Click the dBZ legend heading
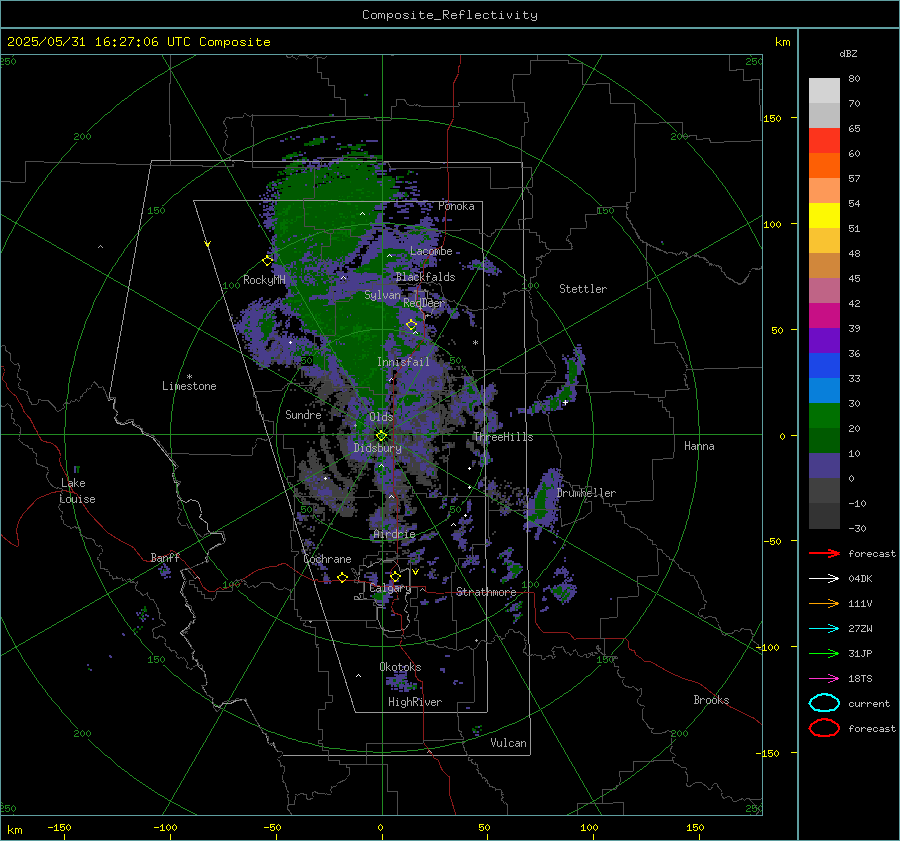 [x=848, y=54]
